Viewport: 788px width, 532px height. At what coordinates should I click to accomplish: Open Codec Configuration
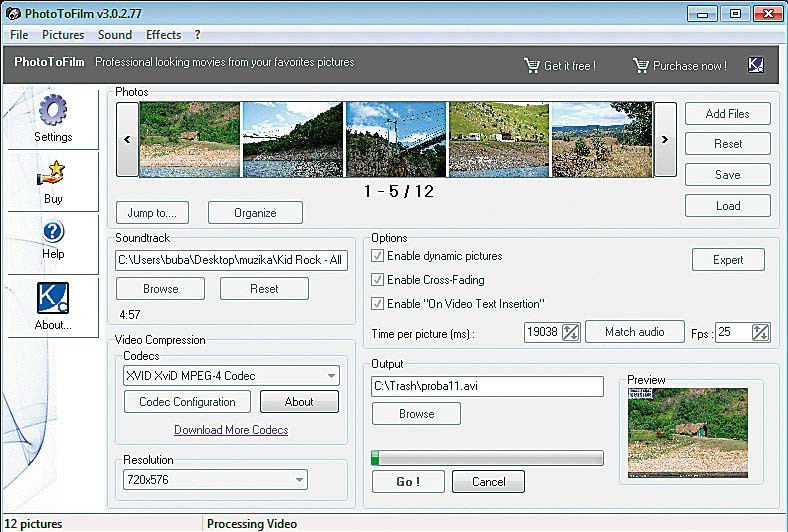[187, 402]
